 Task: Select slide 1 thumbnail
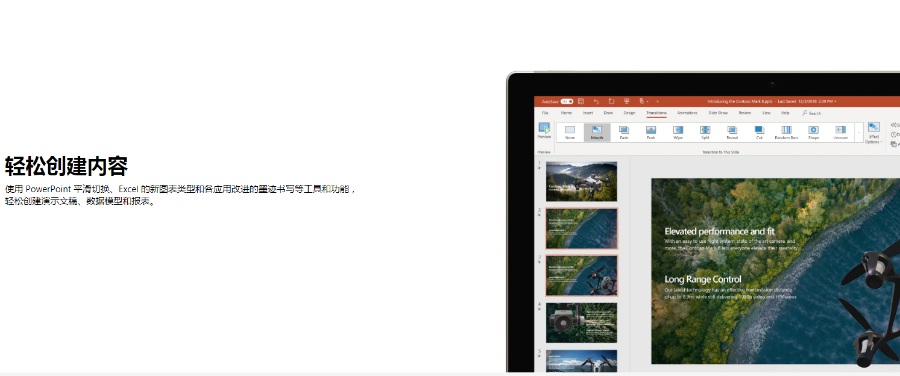click(x=581, y=181)
